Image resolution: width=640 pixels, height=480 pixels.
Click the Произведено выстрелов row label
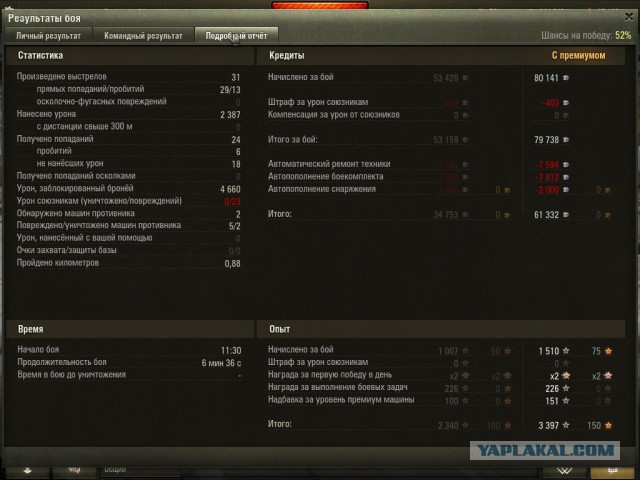(x=62, y=77)
